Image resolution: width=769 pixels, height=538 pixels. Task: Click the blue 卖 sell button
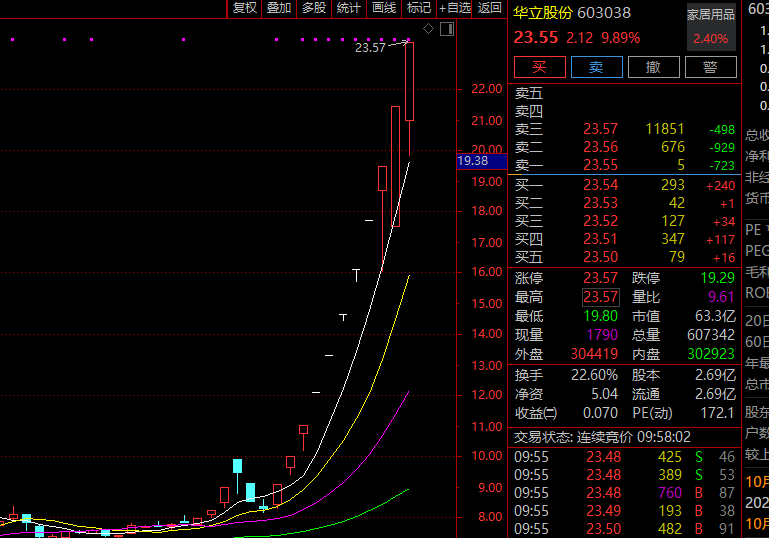coord(596,67)
